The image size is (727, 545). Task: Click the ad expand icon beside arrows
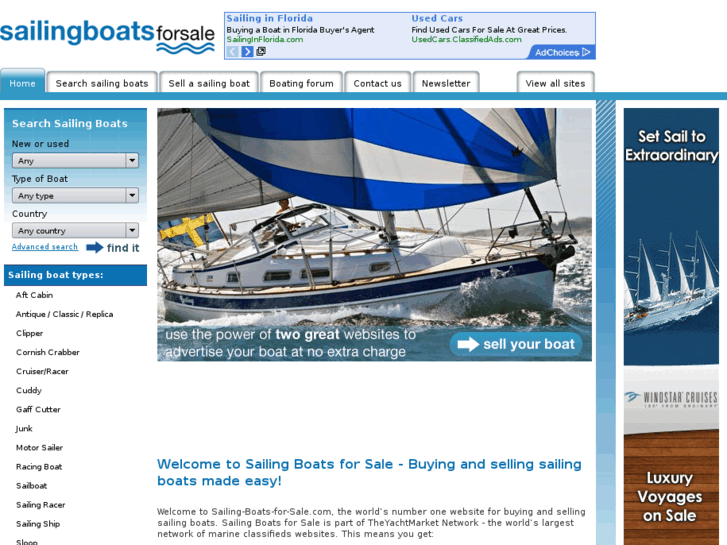tap(261, 51)
